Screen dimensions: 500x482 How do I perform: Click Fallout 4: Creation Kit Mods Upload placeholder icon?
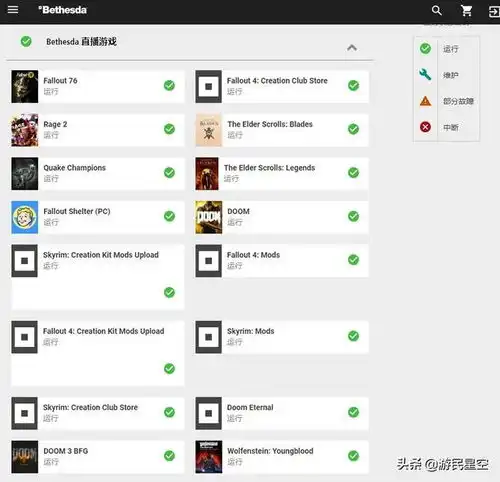pos(25,337)
